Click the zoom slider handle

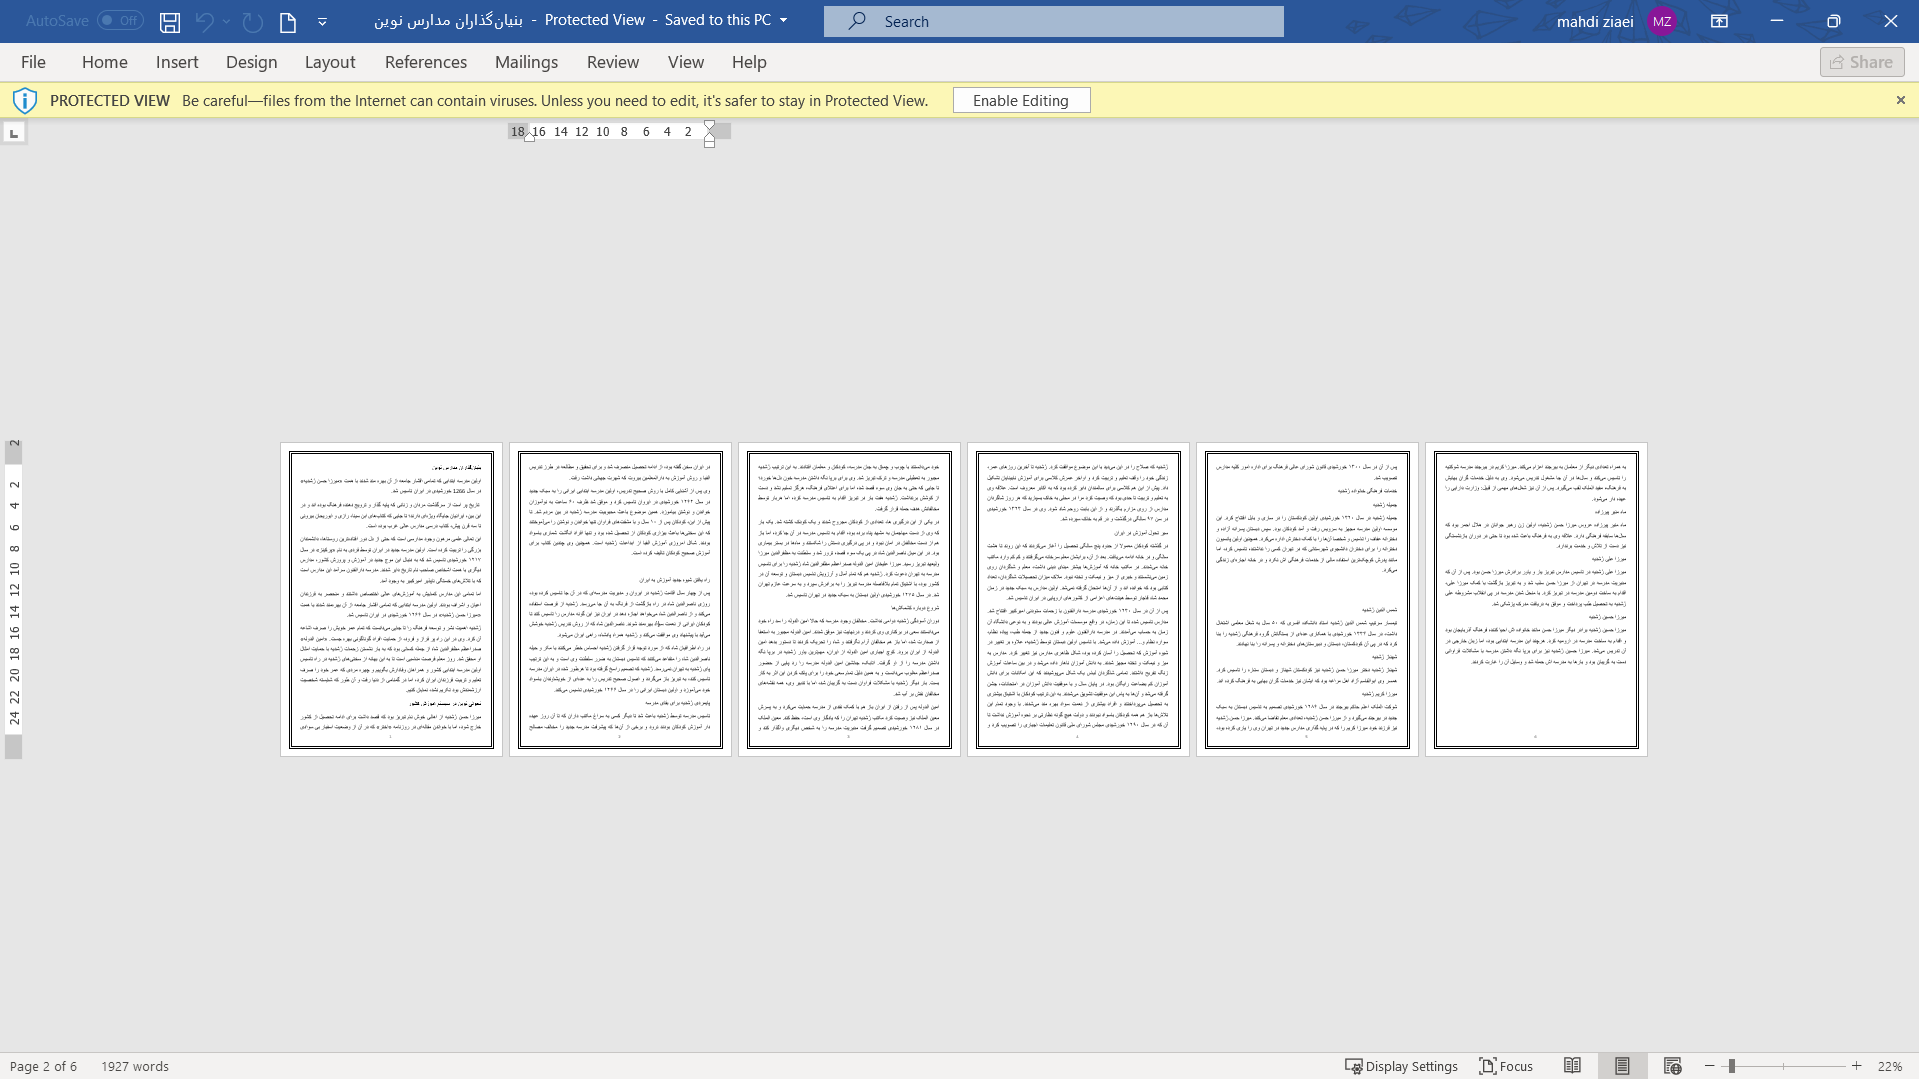tap(1731, 1066)
